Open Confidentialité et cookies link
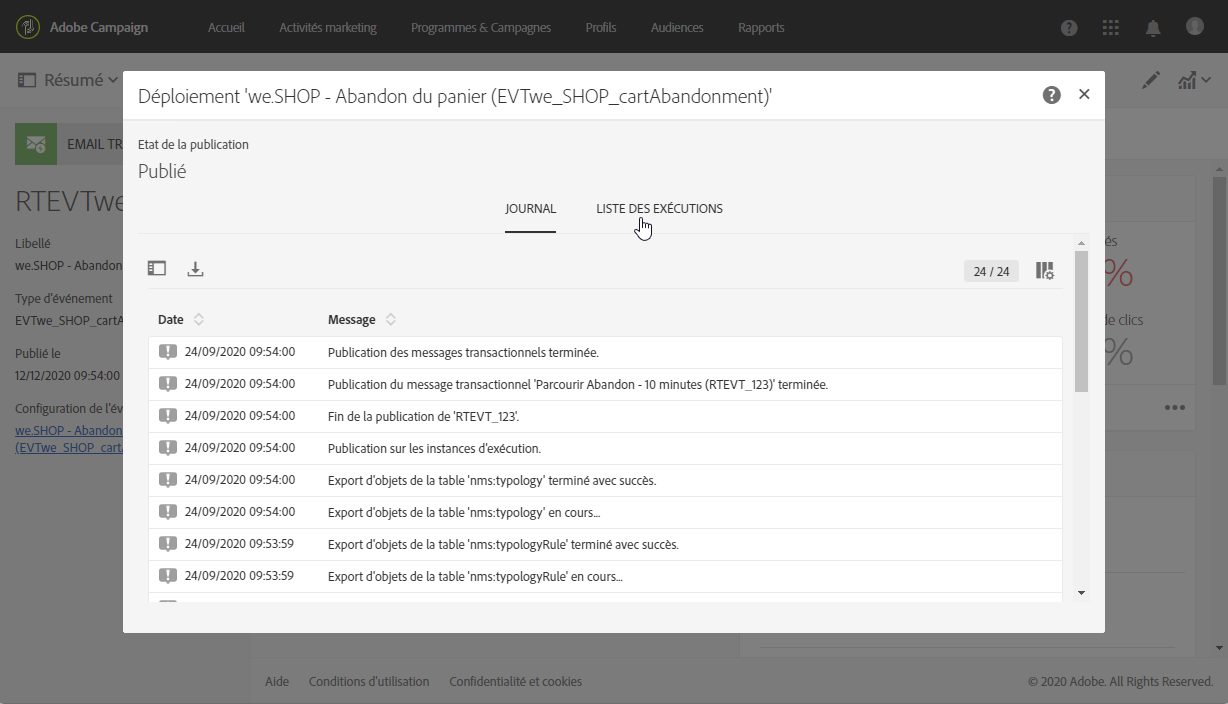The width and height of the screenshot is (1228, 704). coord(516,682)
